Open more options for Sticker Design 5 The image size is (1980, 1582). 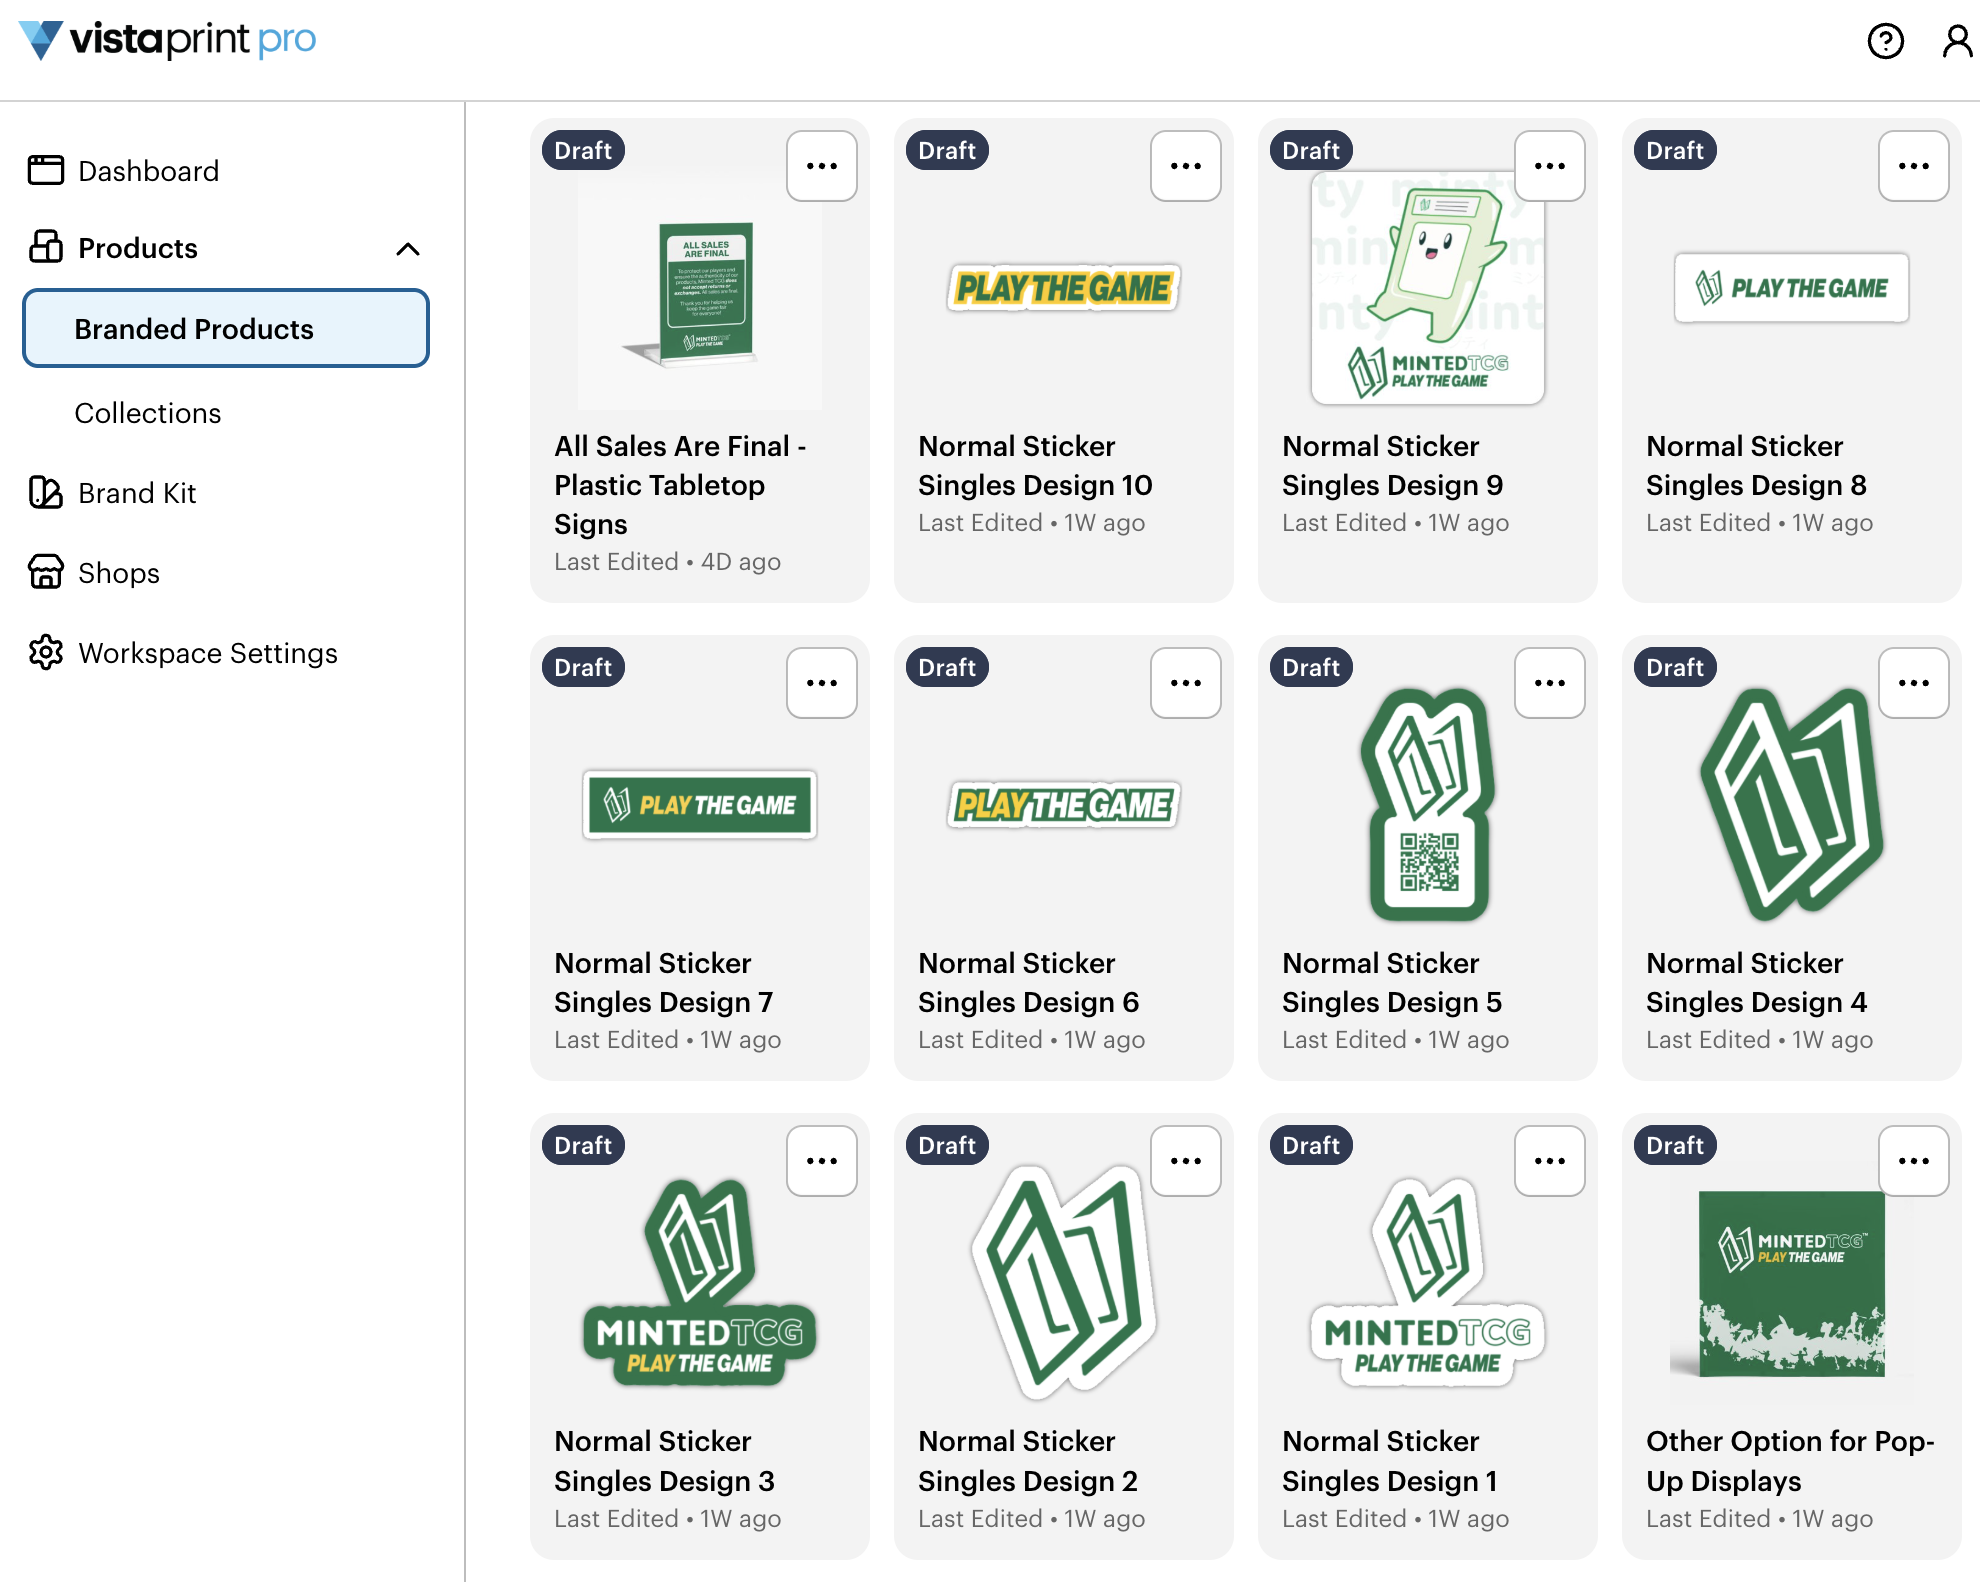pos(1550,683)
